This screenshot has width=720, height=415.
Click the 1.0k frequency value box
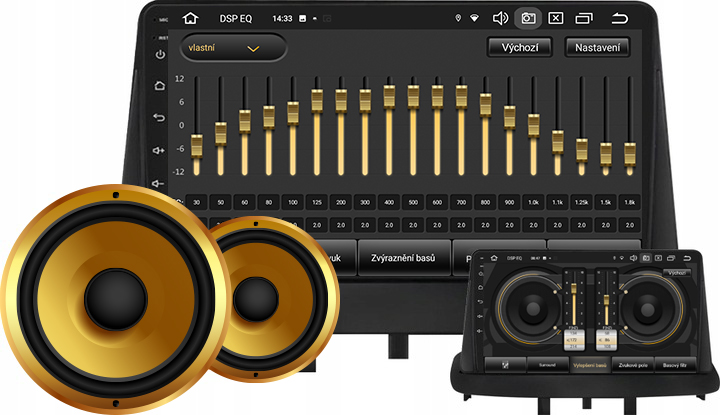pyautogui.click(x=533, y=203)
